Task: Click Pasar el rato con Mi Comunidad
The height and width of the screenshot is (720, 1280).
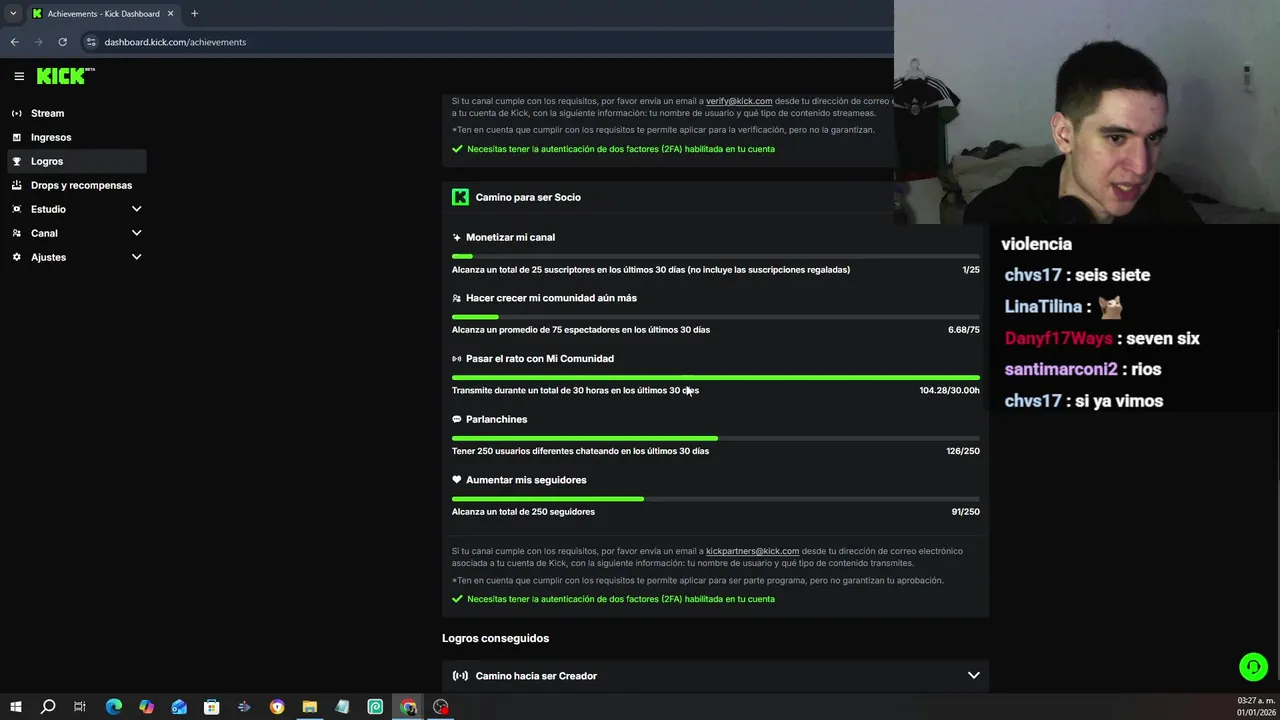Action: pyautogui.click(x=540, y=358)
